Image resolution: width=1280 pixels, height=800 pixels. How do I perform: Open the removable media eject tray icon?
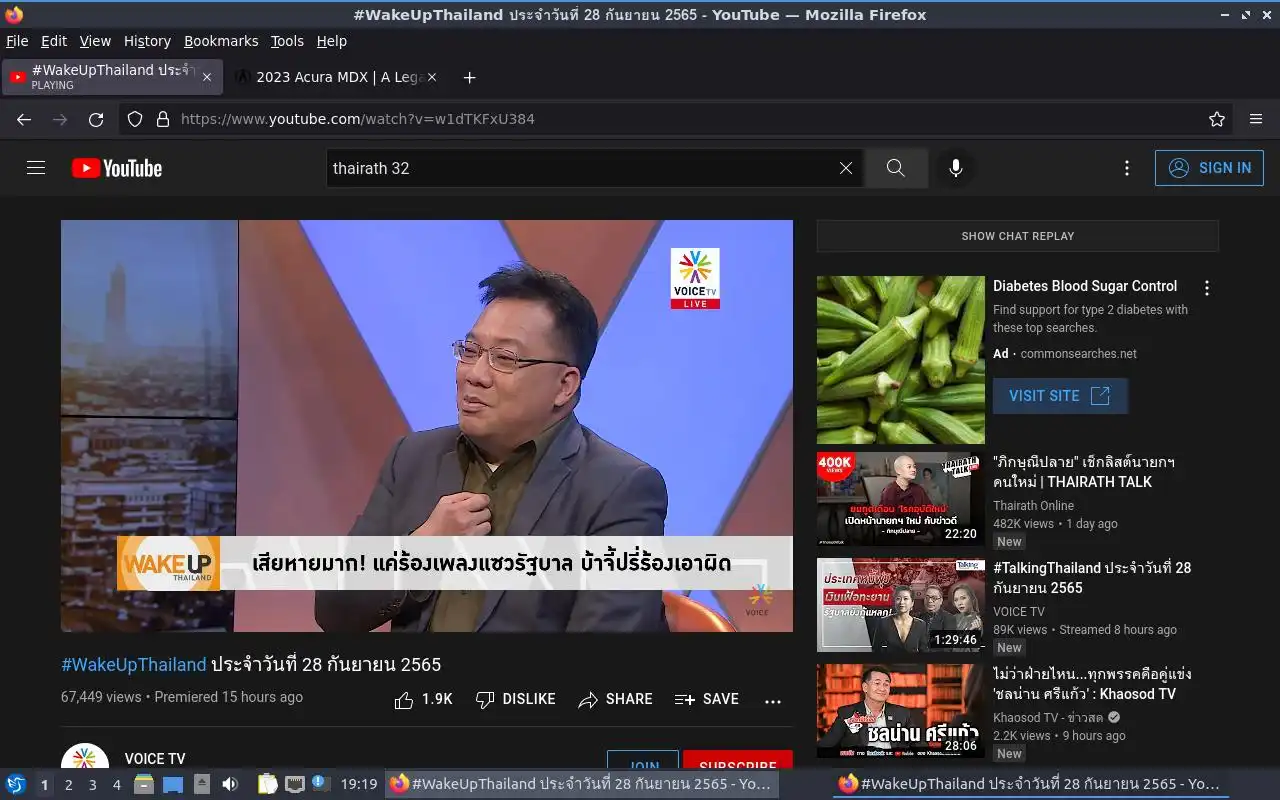click(202, 784)
